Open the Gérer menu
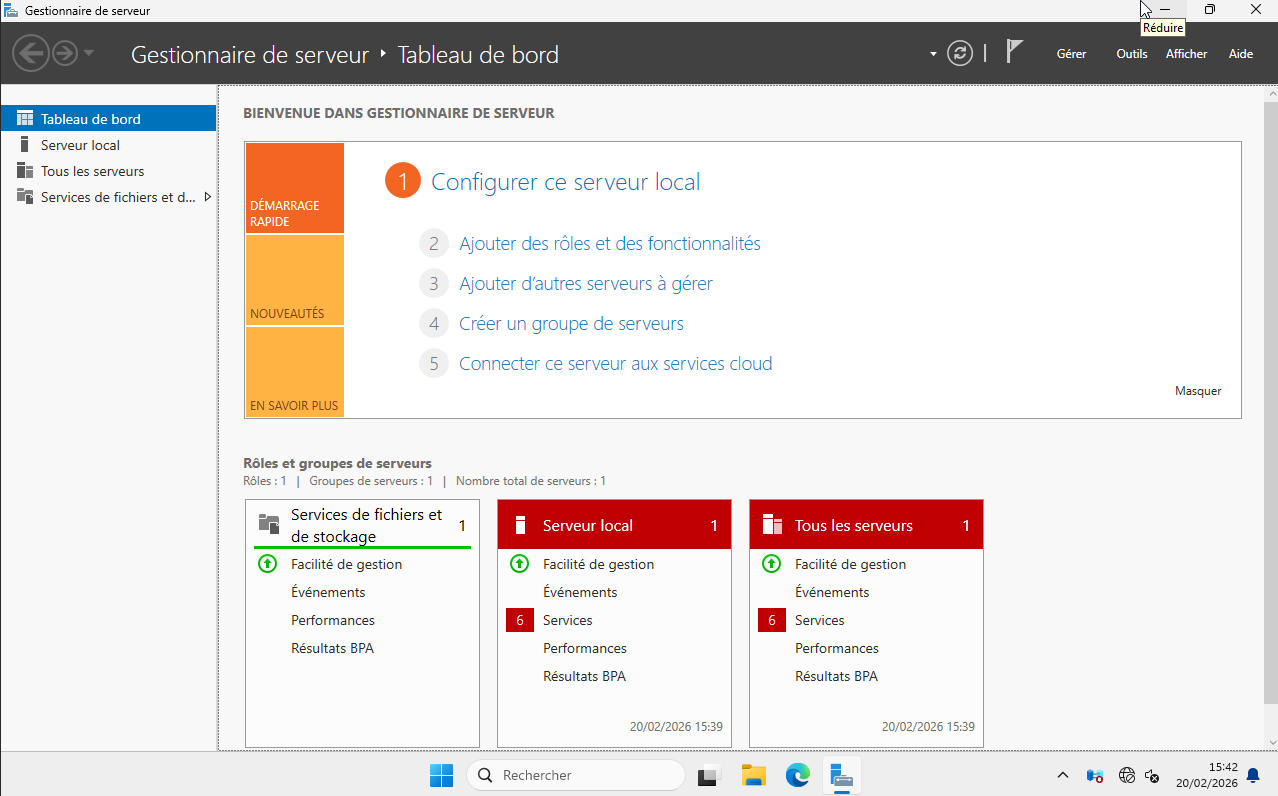 coord(1071,54)
